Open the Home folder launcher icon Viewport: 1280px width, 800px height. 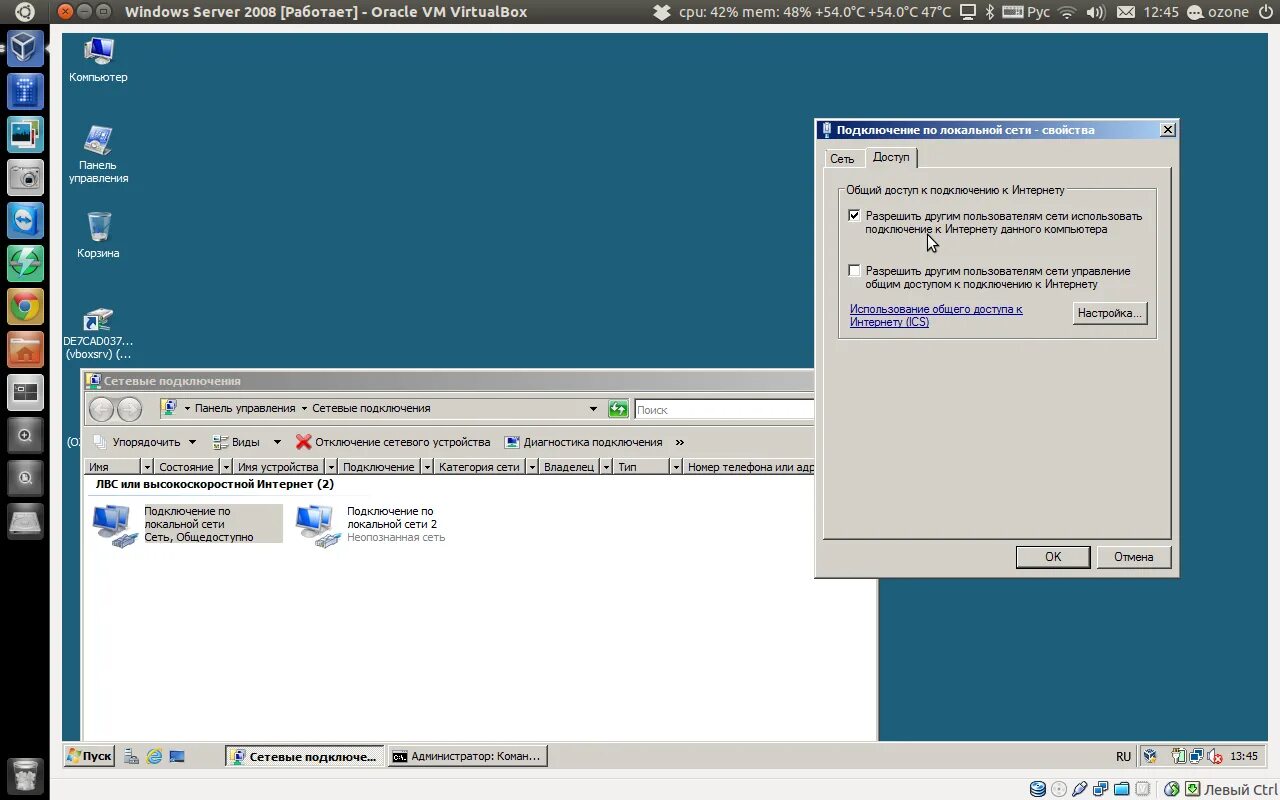pos(25,350)
